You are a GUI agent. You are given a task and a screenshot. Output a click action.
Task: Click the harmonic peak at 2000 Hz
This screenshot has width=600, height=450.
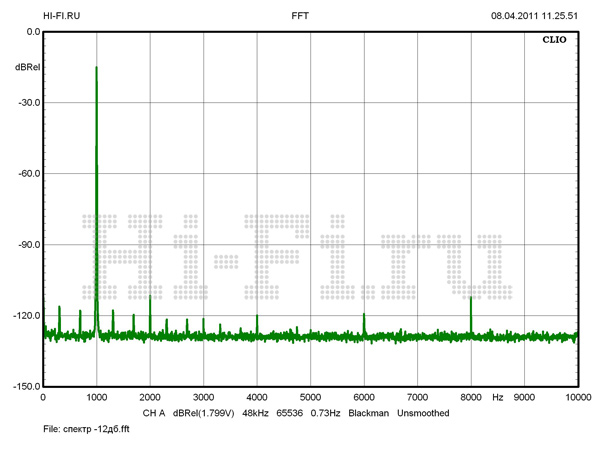[x=150, y=297]
